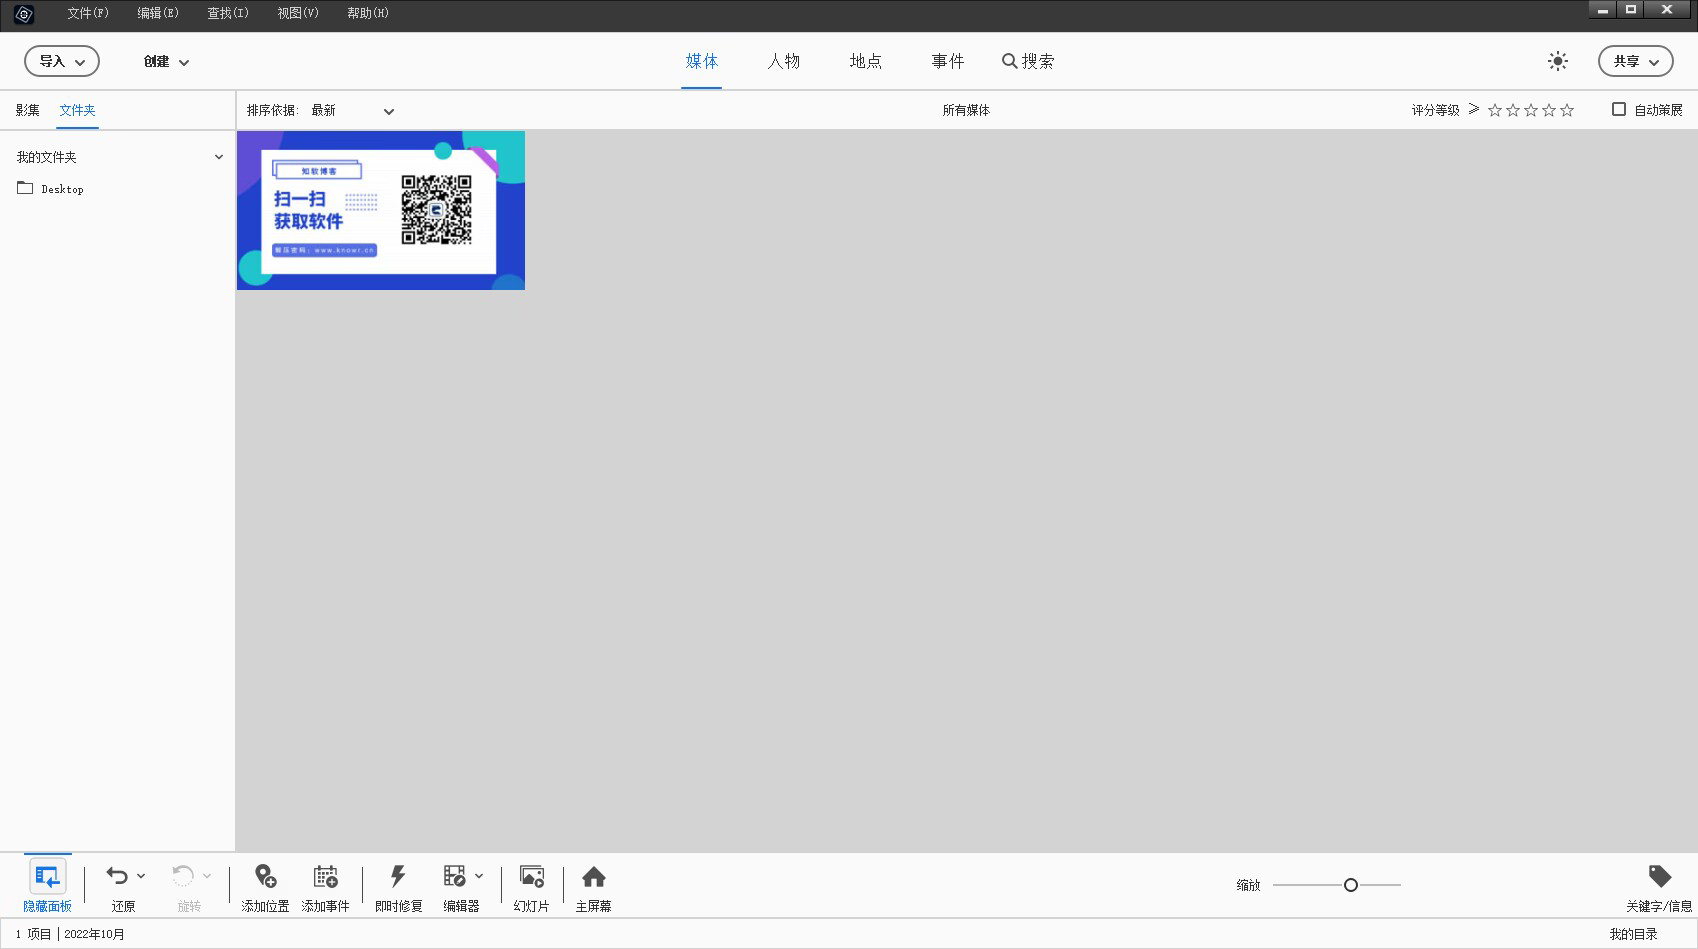Click the Add Event (添加事件) calendar icon
Image resolution: width=1698 pixels, height=949 pixels.
pyautogui.click(x=326, y=877)
